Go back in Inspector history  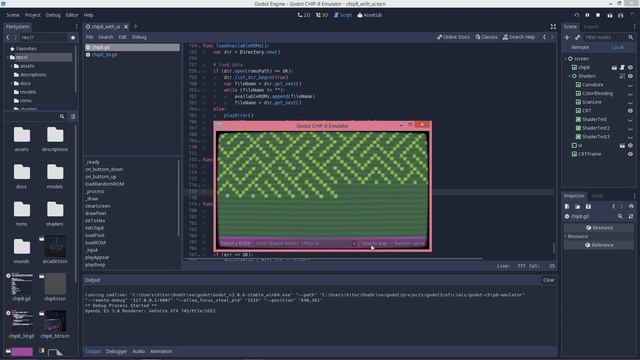pyautogui.click(x=613, y=207)
